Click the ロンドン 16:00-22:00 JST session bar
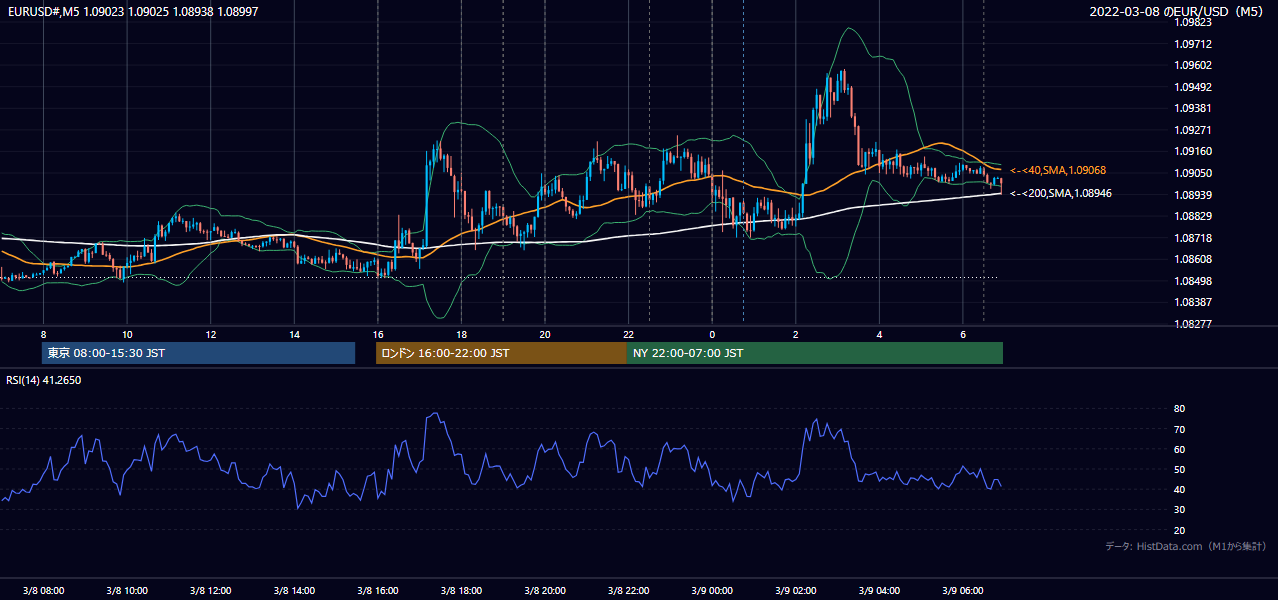Viewport: 1278px width, 600px height. pyautogui.click(x=501, y=353)
